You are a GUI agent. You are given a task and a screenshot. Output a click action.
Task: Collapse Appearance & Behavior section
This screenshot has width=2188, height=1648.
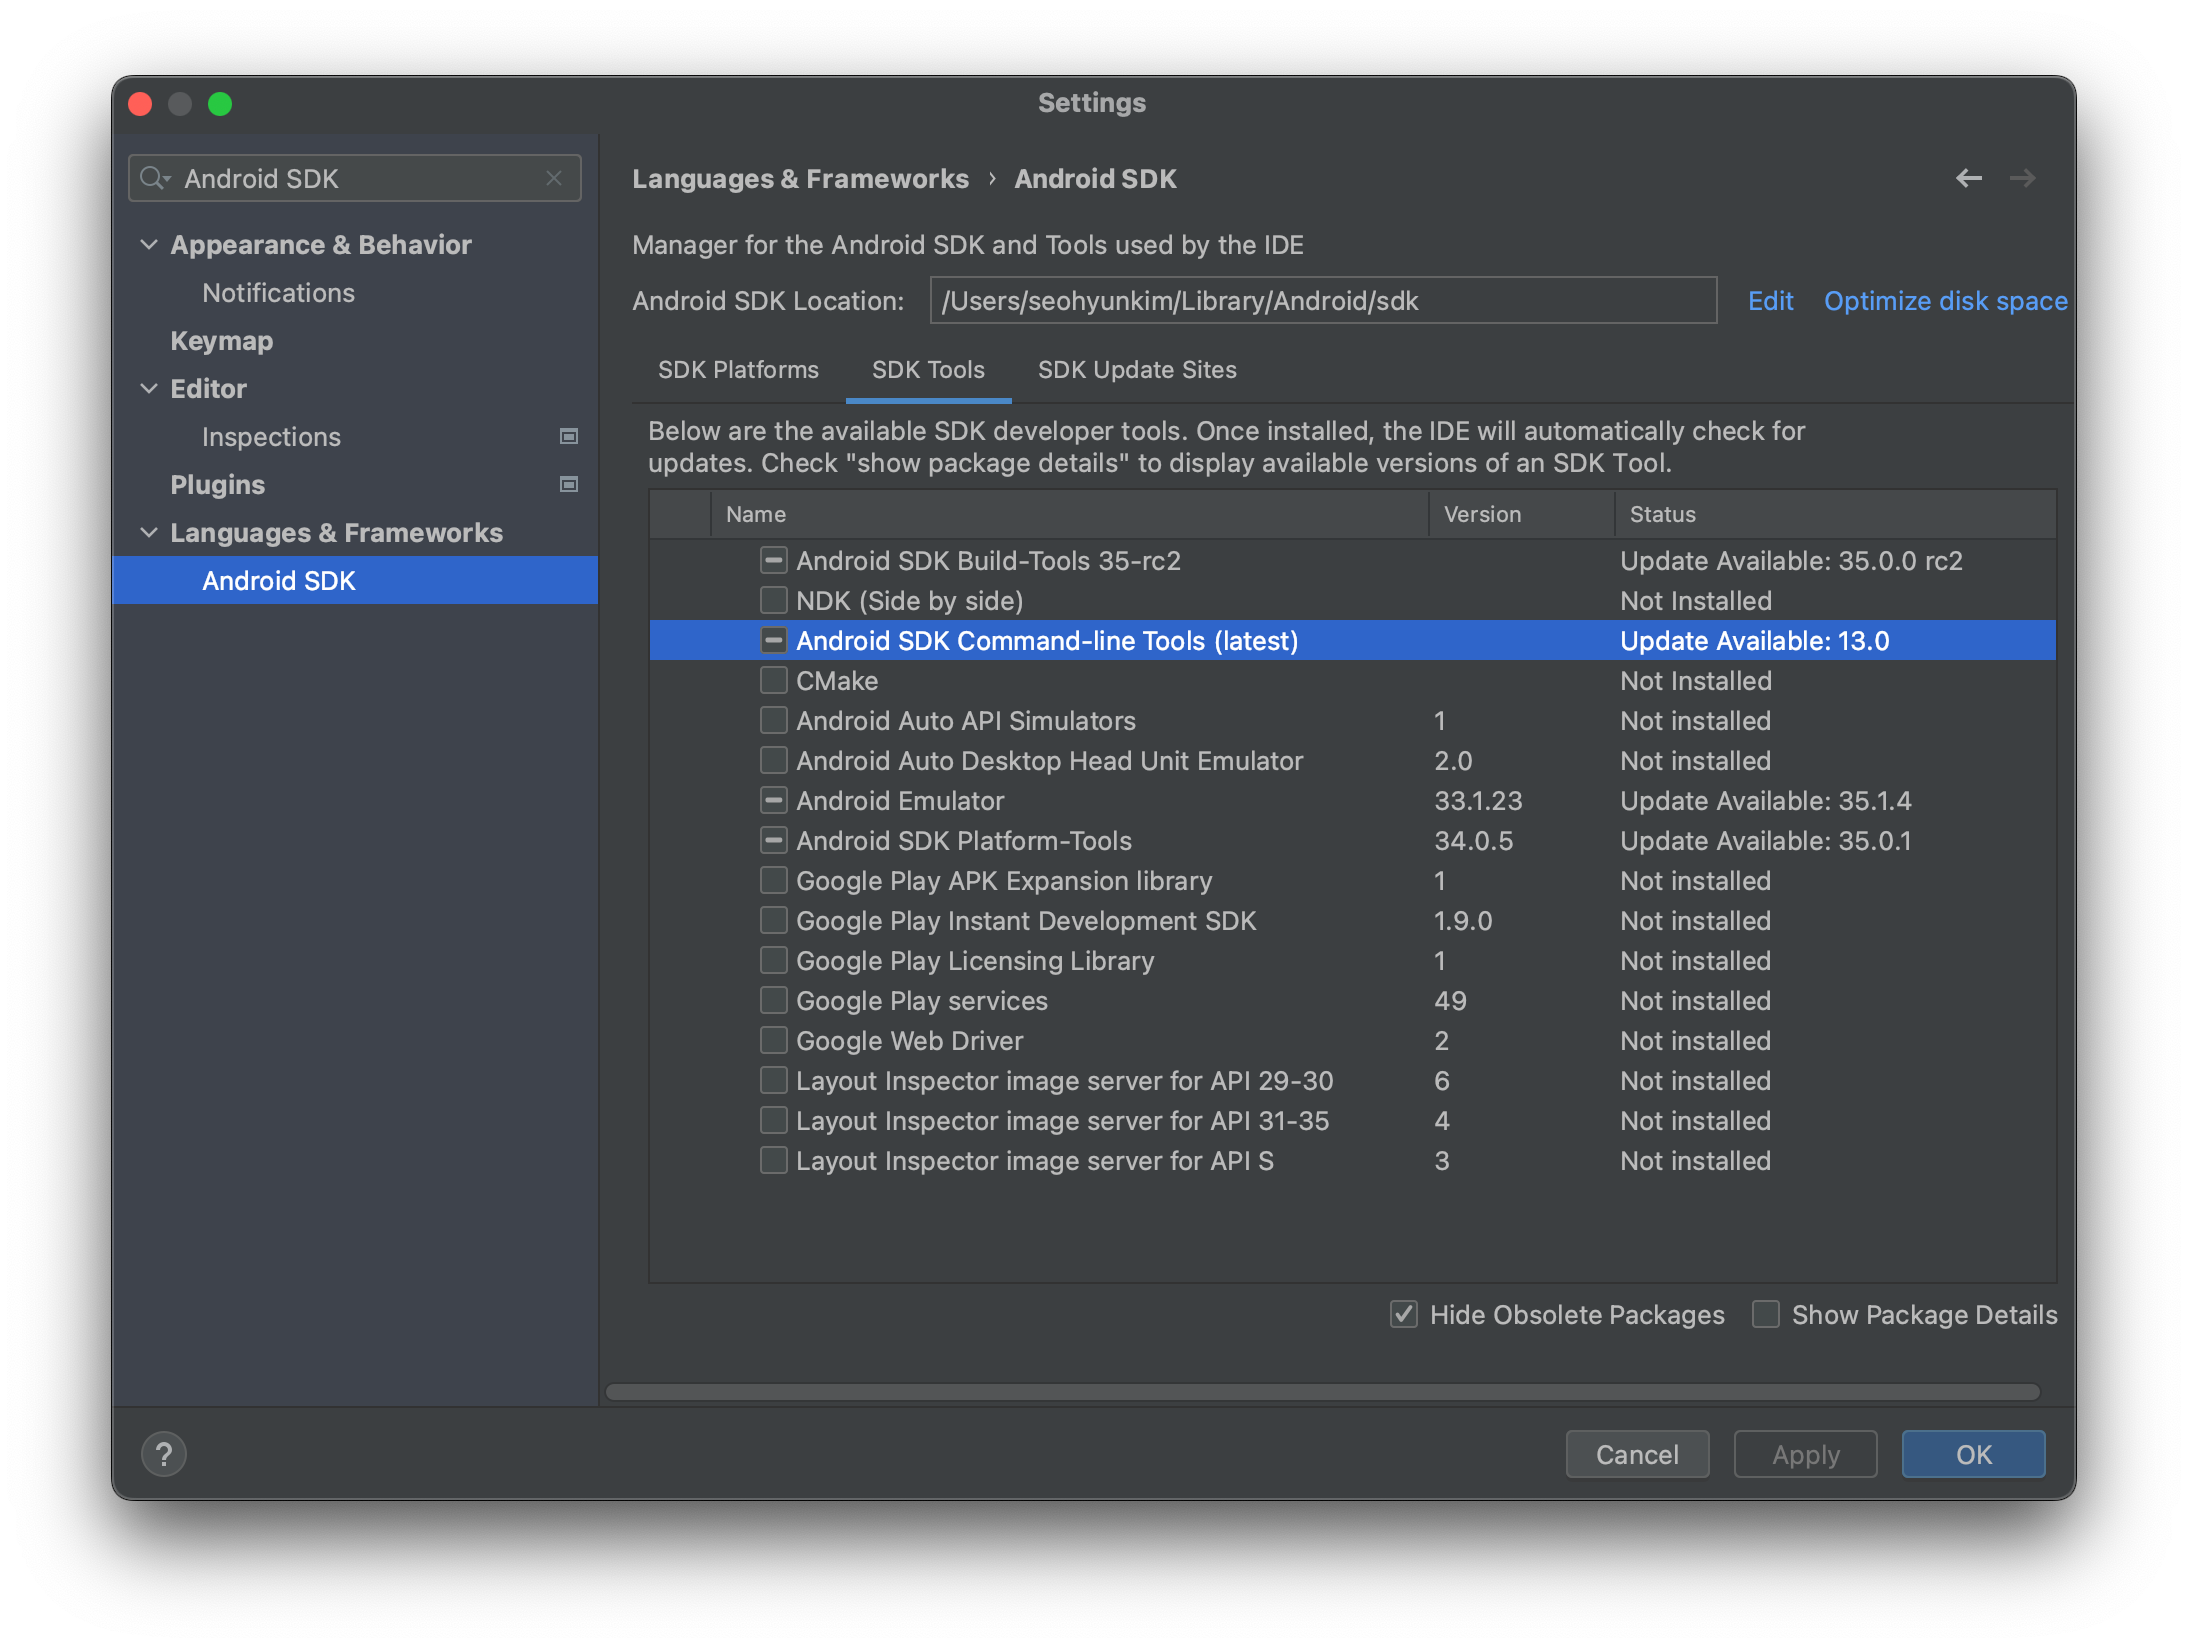coord(149,244)
